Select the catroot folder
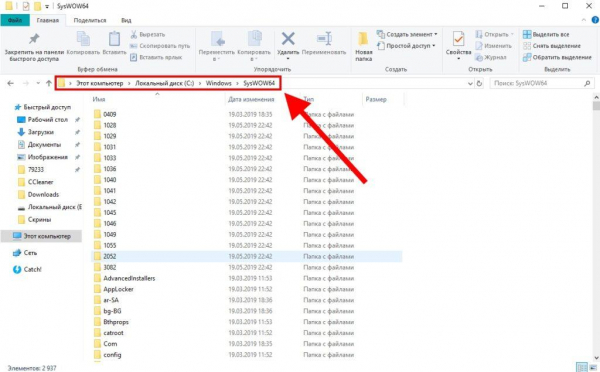Viewport: 600px width, 372px height. coord(108,333)
